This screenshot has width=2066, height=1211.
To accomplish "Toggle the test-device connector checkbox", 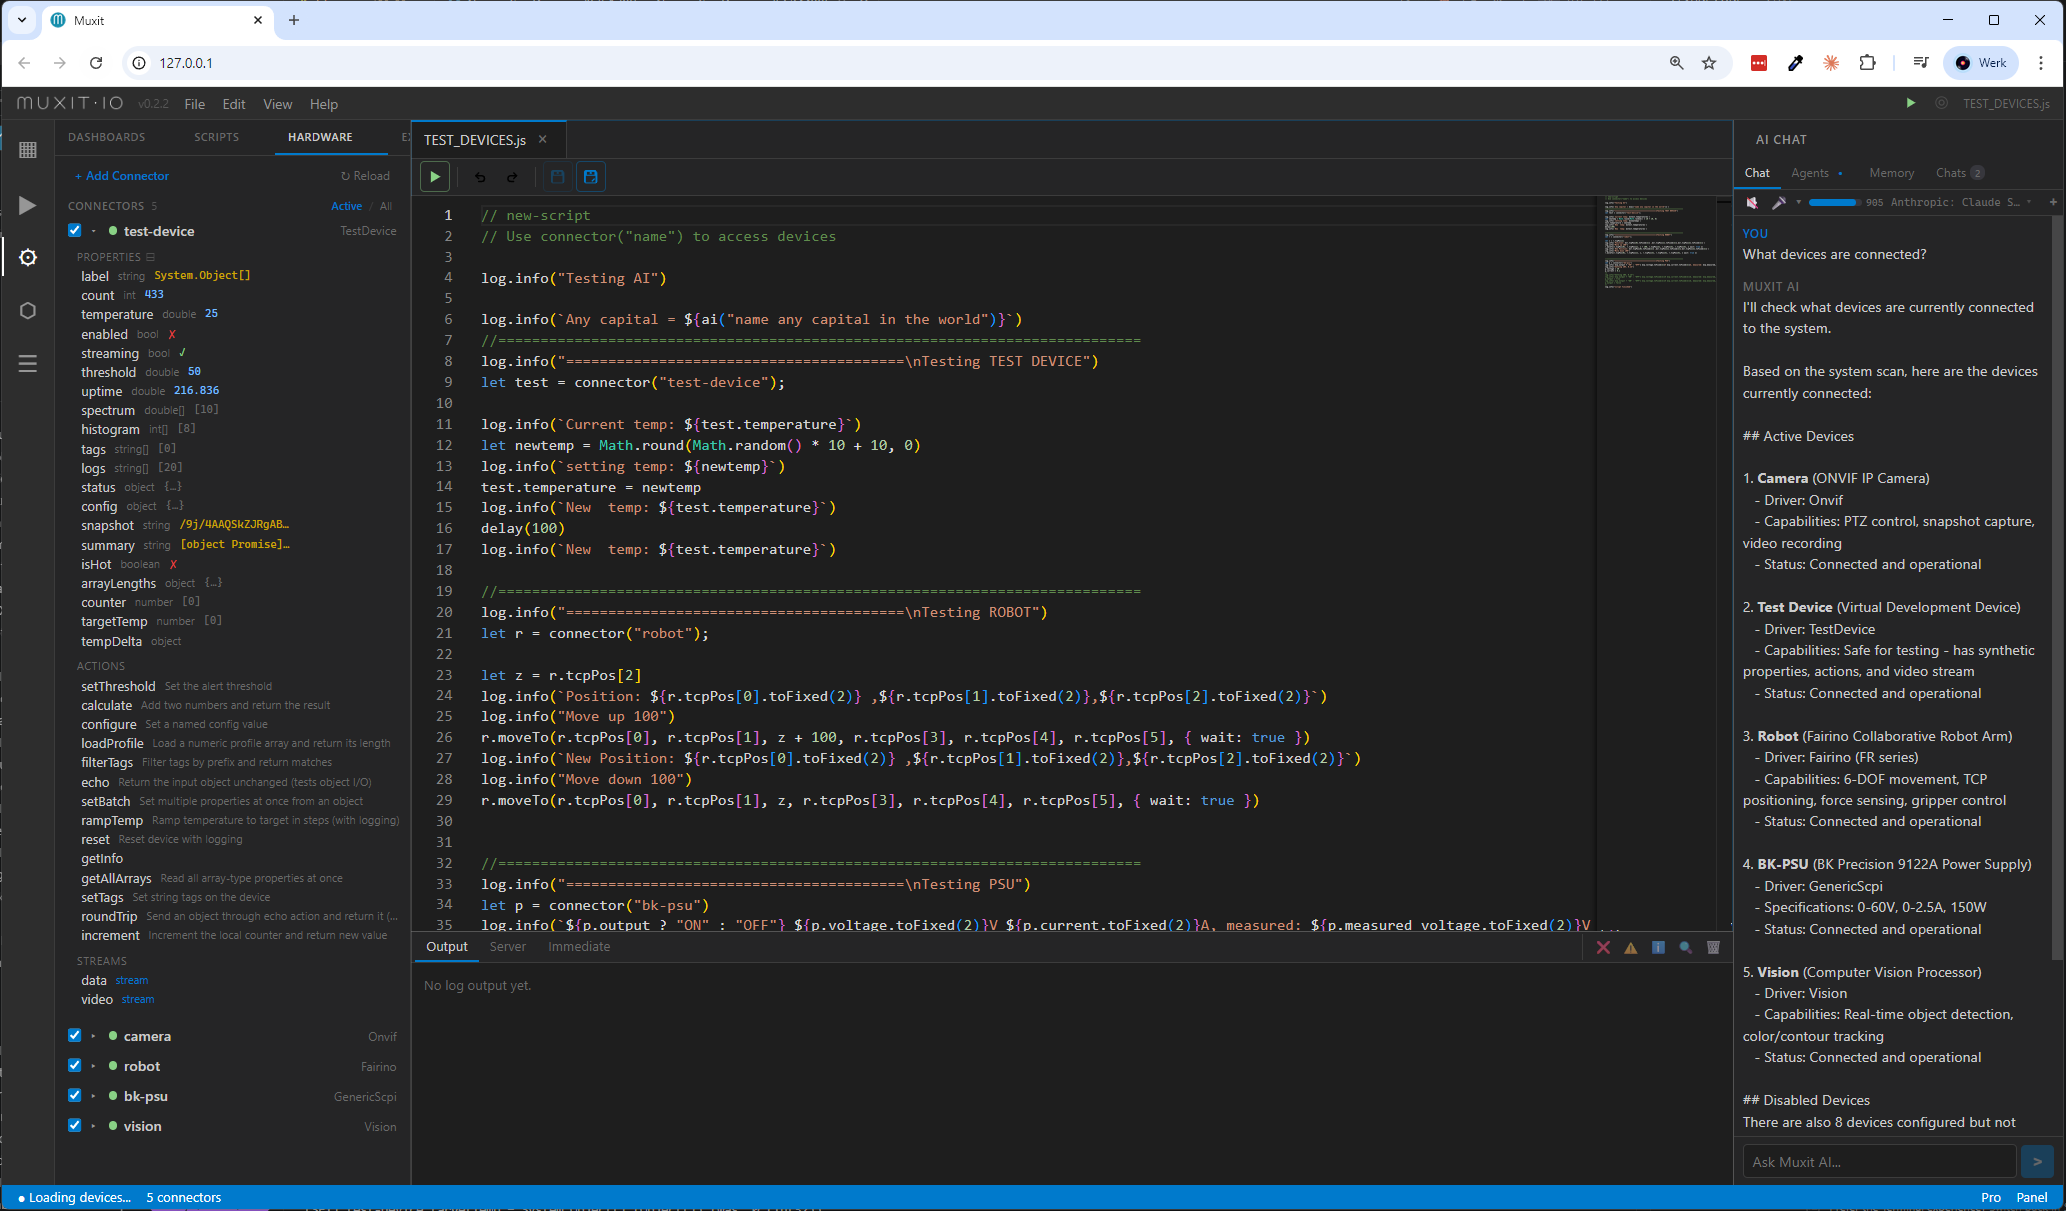I will (x=75, y=230).
